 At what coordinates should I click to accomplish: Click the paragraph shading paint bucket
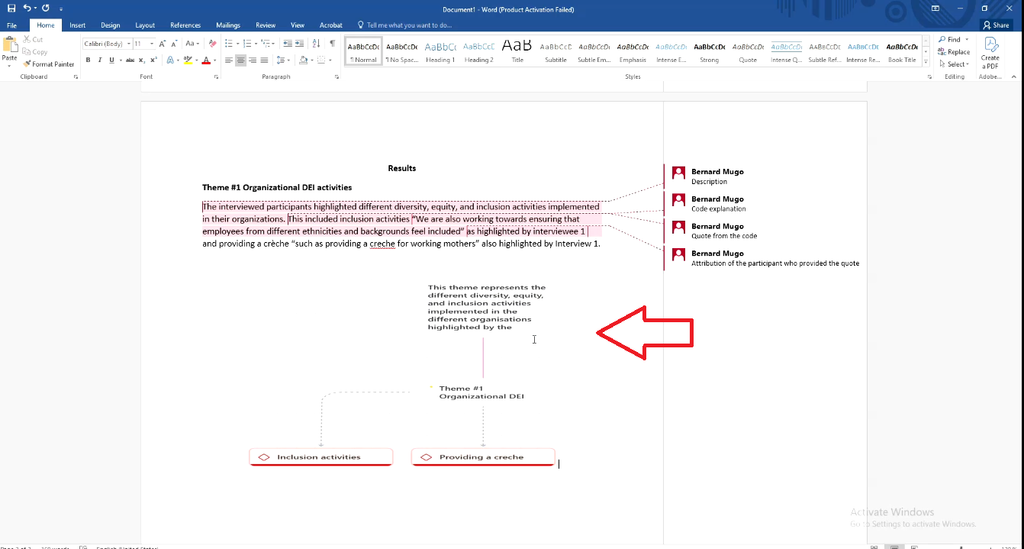click(x=303, y=60)
